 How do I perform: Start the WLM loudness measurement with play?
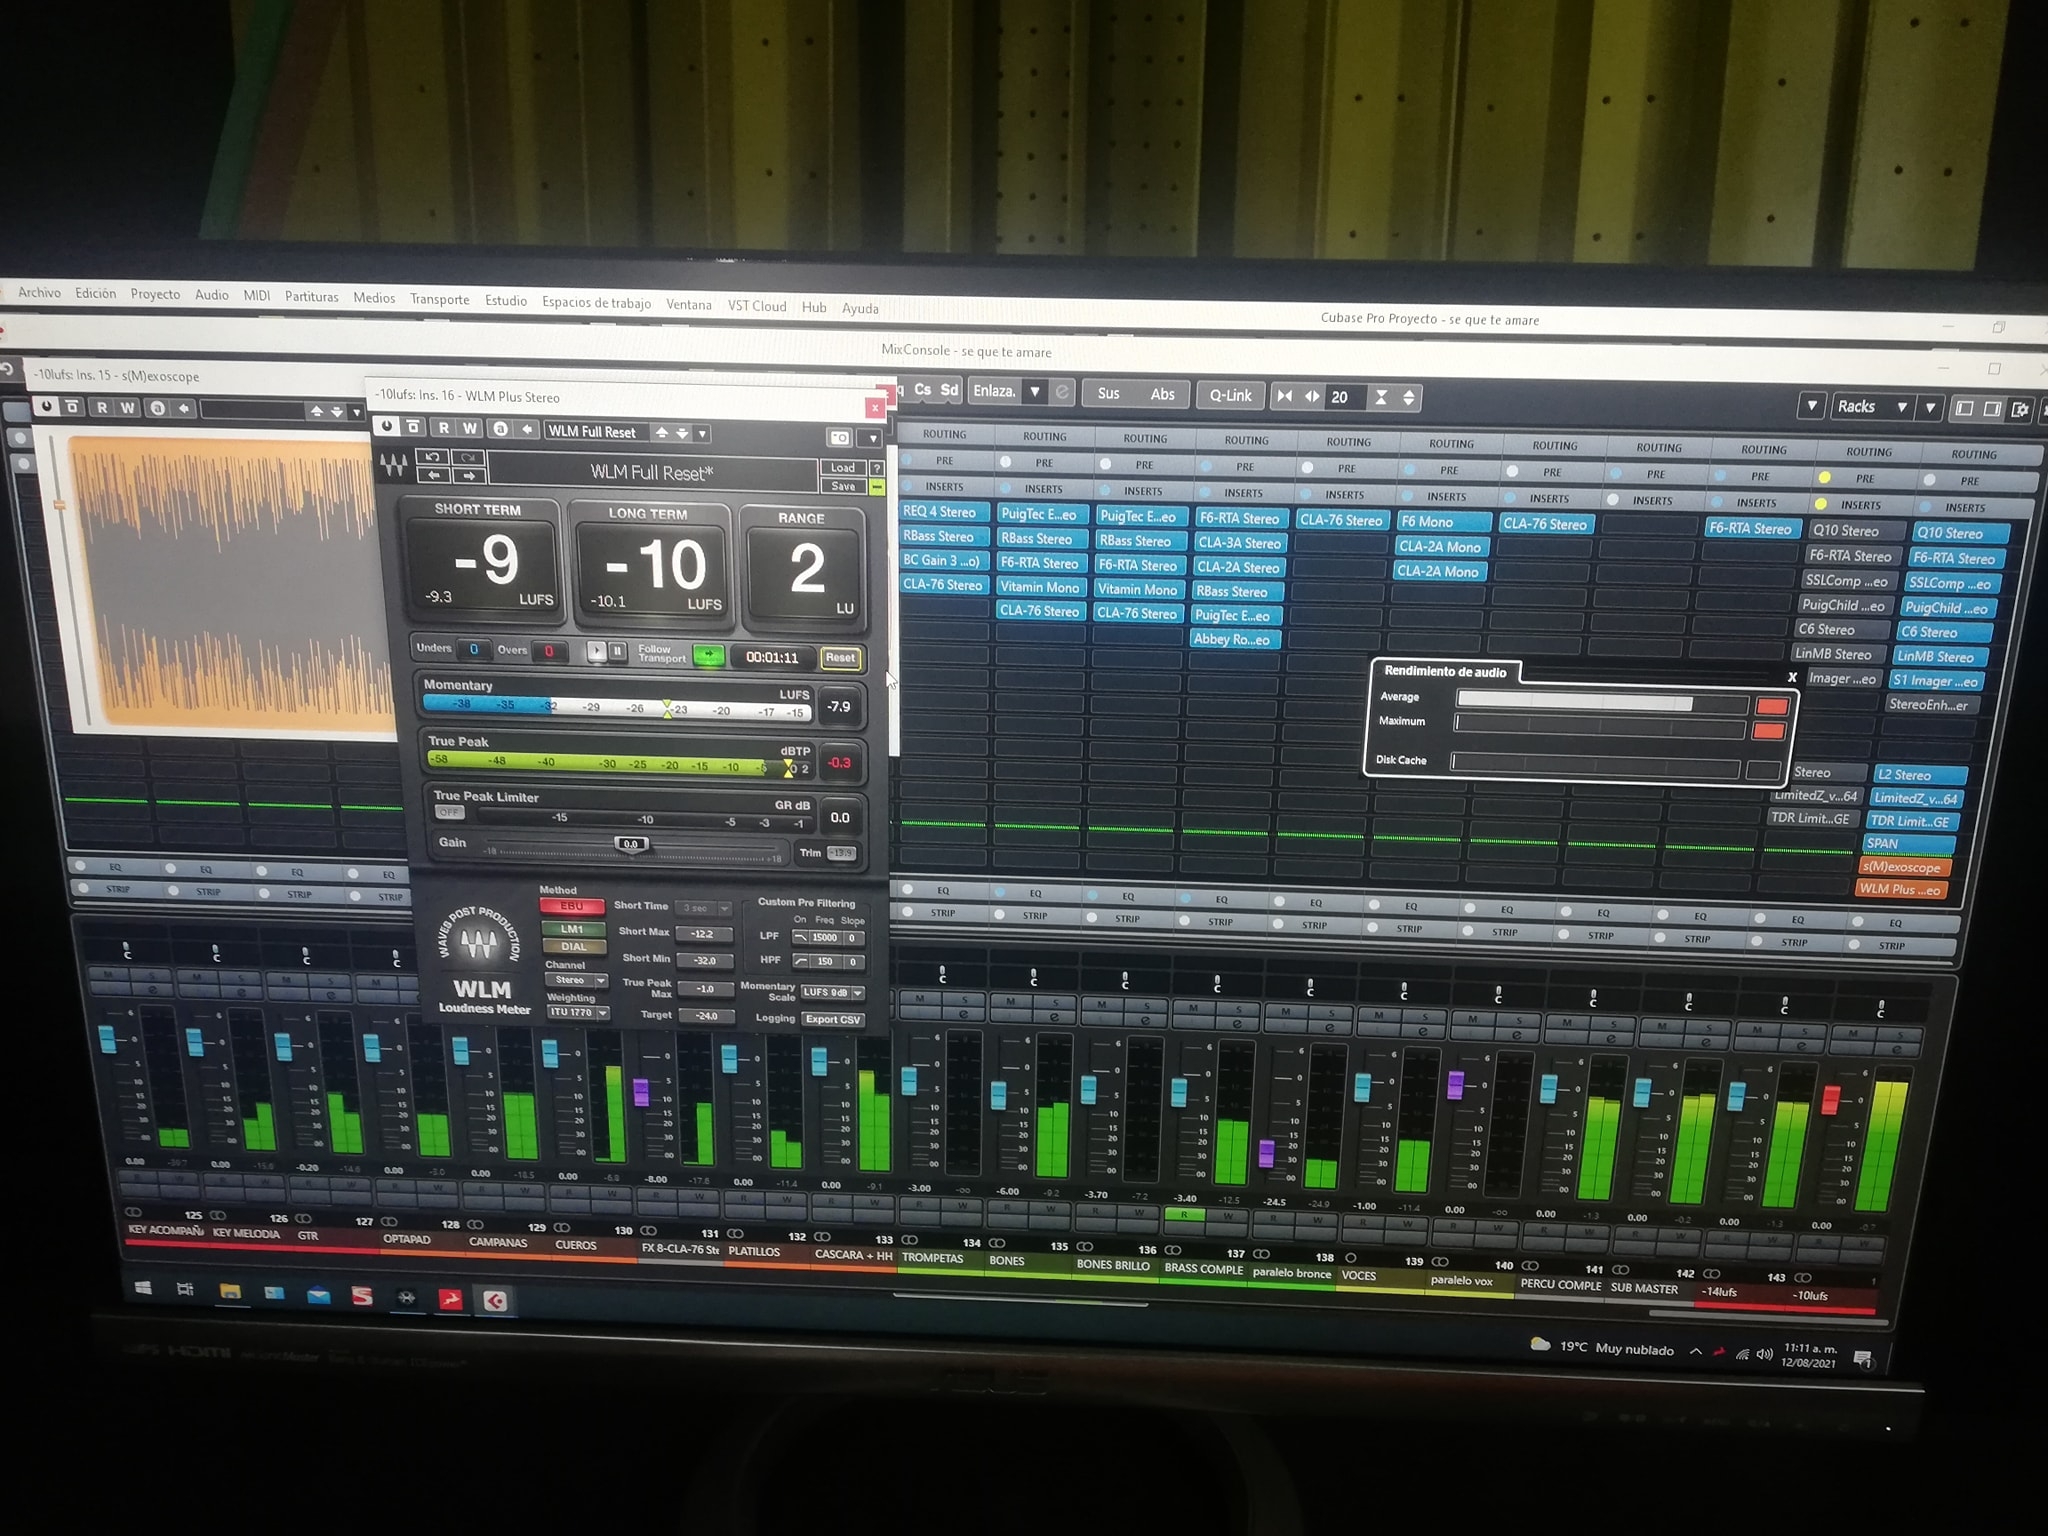pyautogui.click(x=596, y=651)
